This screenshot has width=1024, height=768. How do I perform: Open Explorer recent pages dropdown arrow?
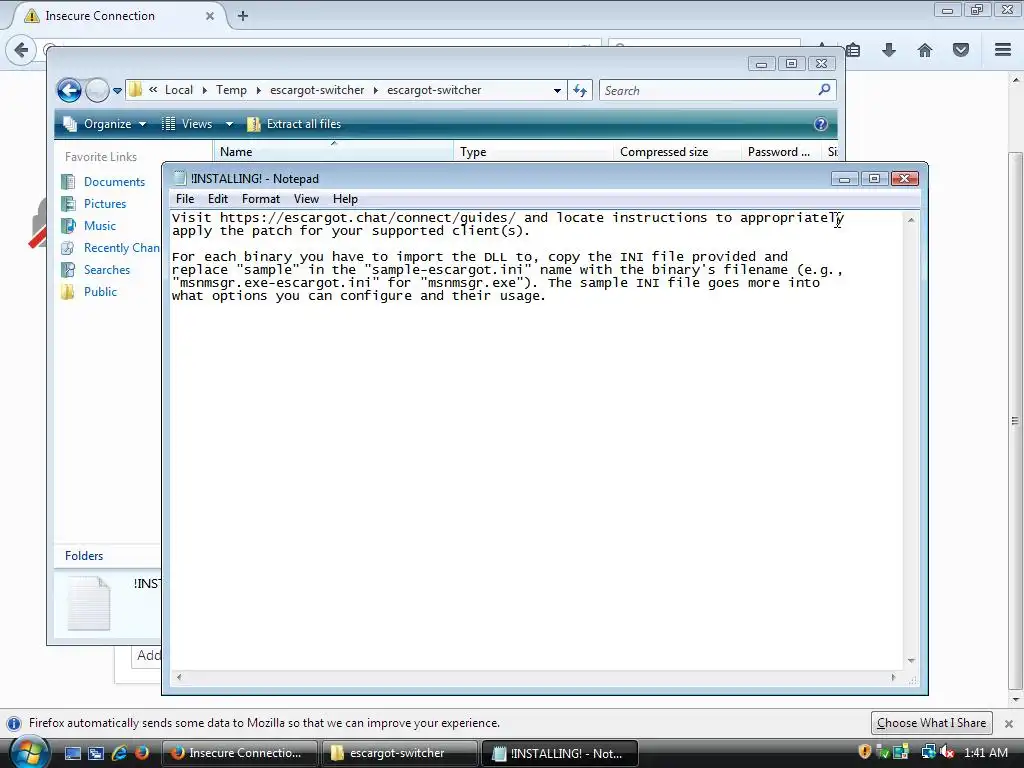pyautogui.click(x=118, y=91)
